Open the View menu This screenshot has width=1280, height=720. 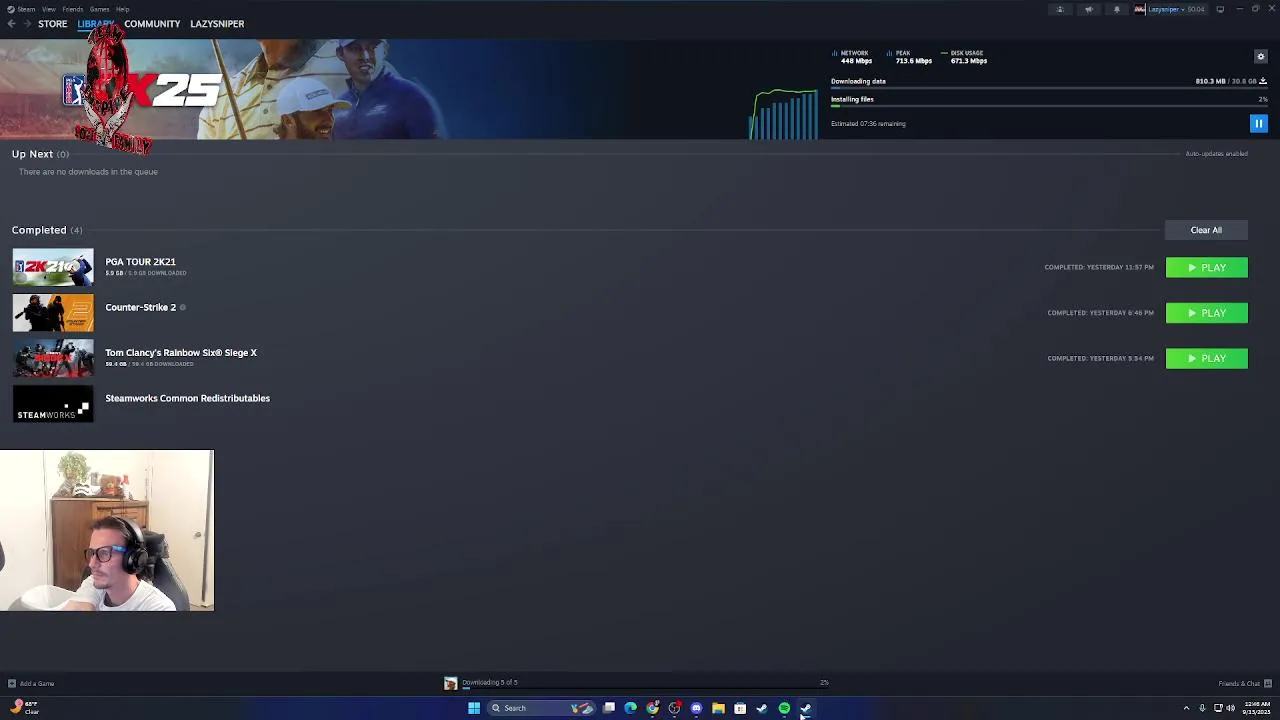click(x=48, y=9)
